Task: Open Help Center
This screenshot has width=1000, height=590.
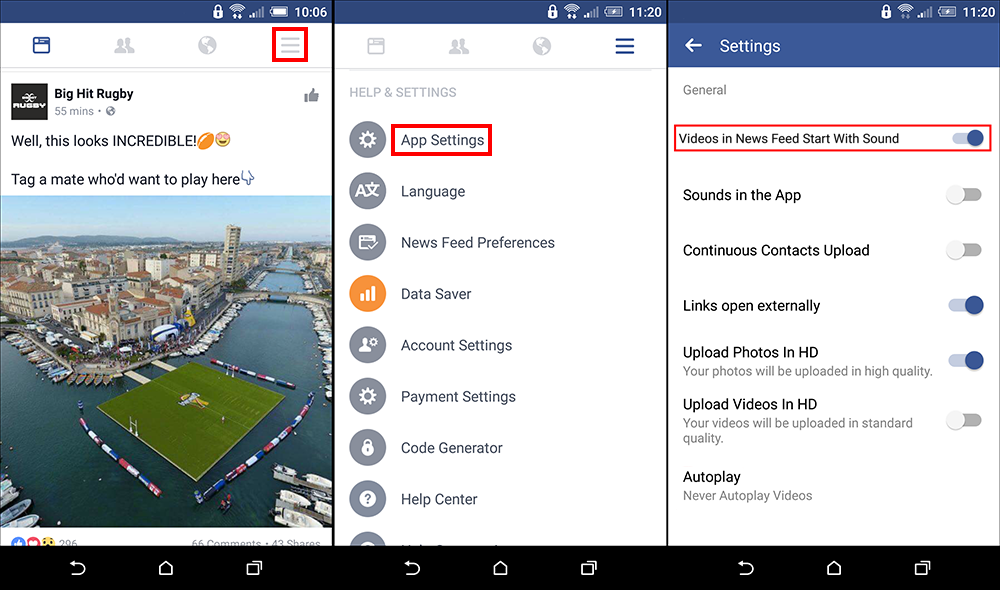Action: pos(439,499)
